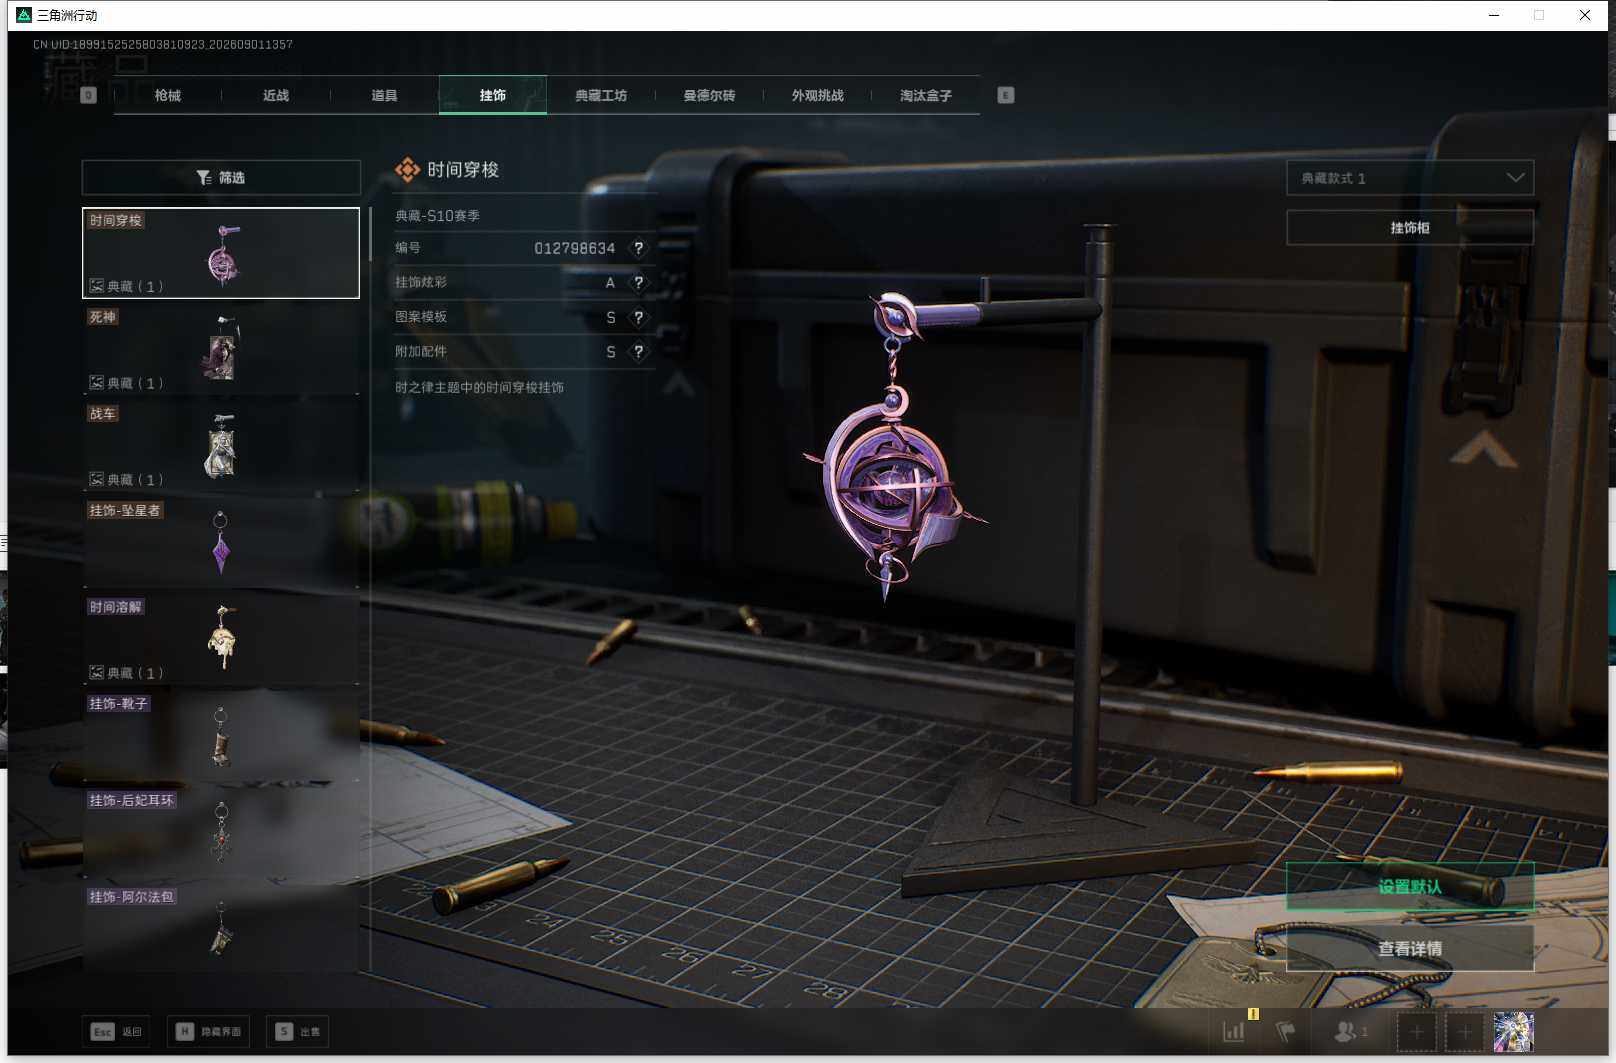Click the 设置默认 button

point(1410,887)
